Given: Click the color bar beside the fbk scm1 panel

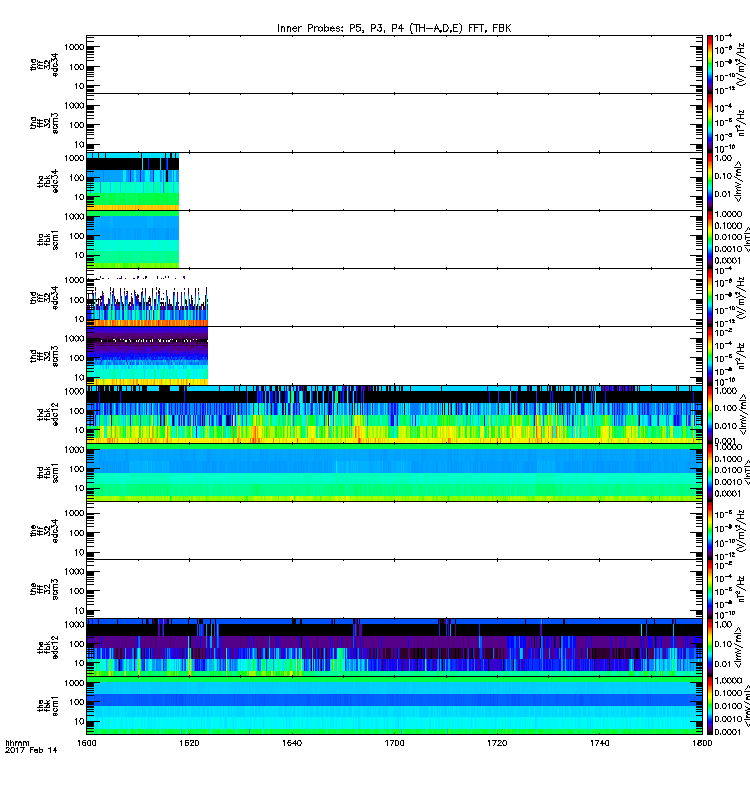Looking at the screenshot, I should 710,706.
